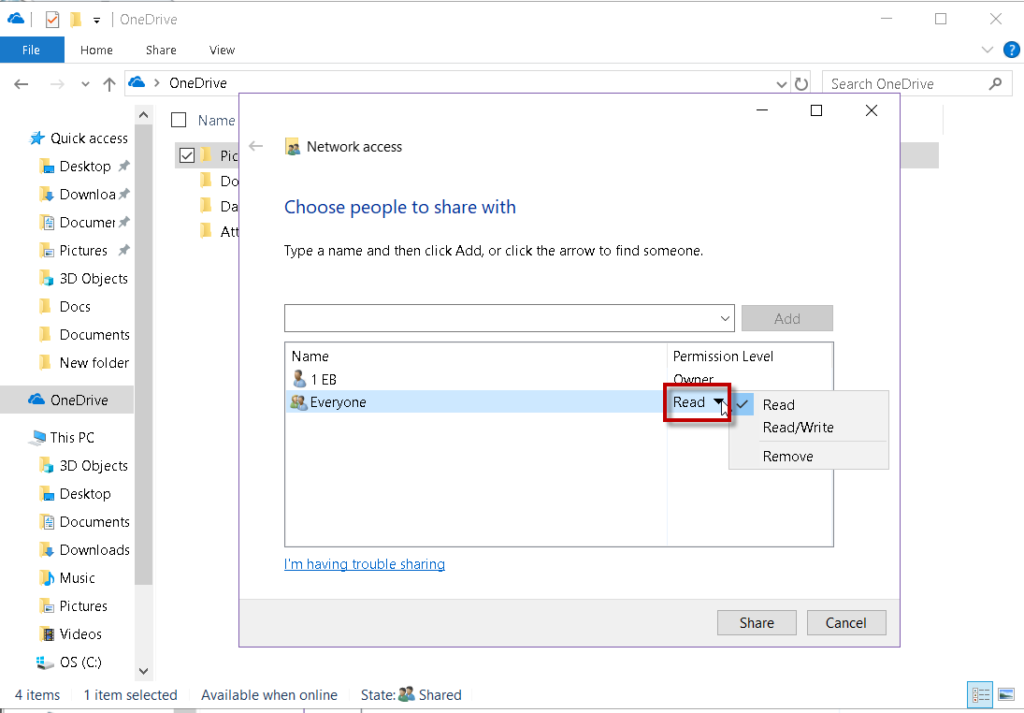Switch to large icons view in the status bar
1024x713 pixels.
point(1007,695)
